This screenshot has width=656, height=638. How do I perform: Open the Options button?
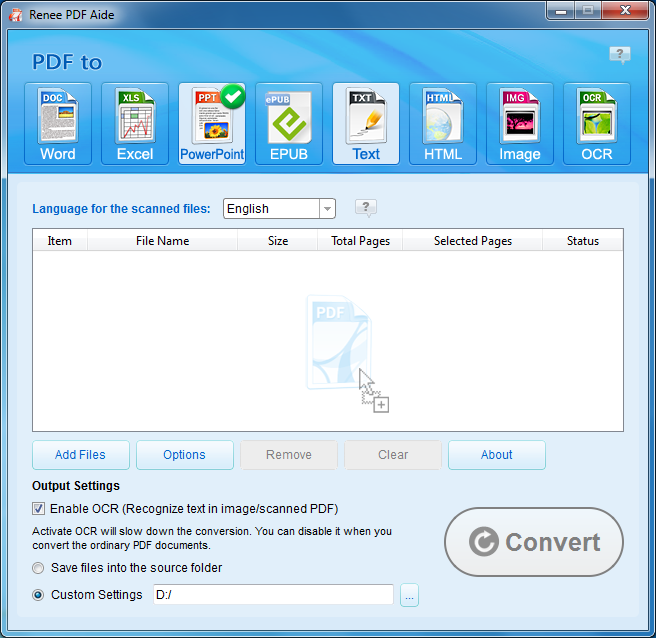(184, 455)
